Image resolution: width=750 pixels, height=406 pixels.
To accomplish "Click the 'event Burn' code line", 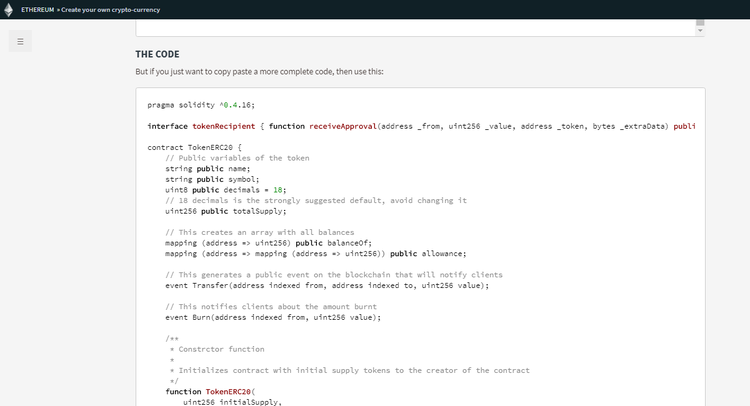I will [x=272, y=317].
